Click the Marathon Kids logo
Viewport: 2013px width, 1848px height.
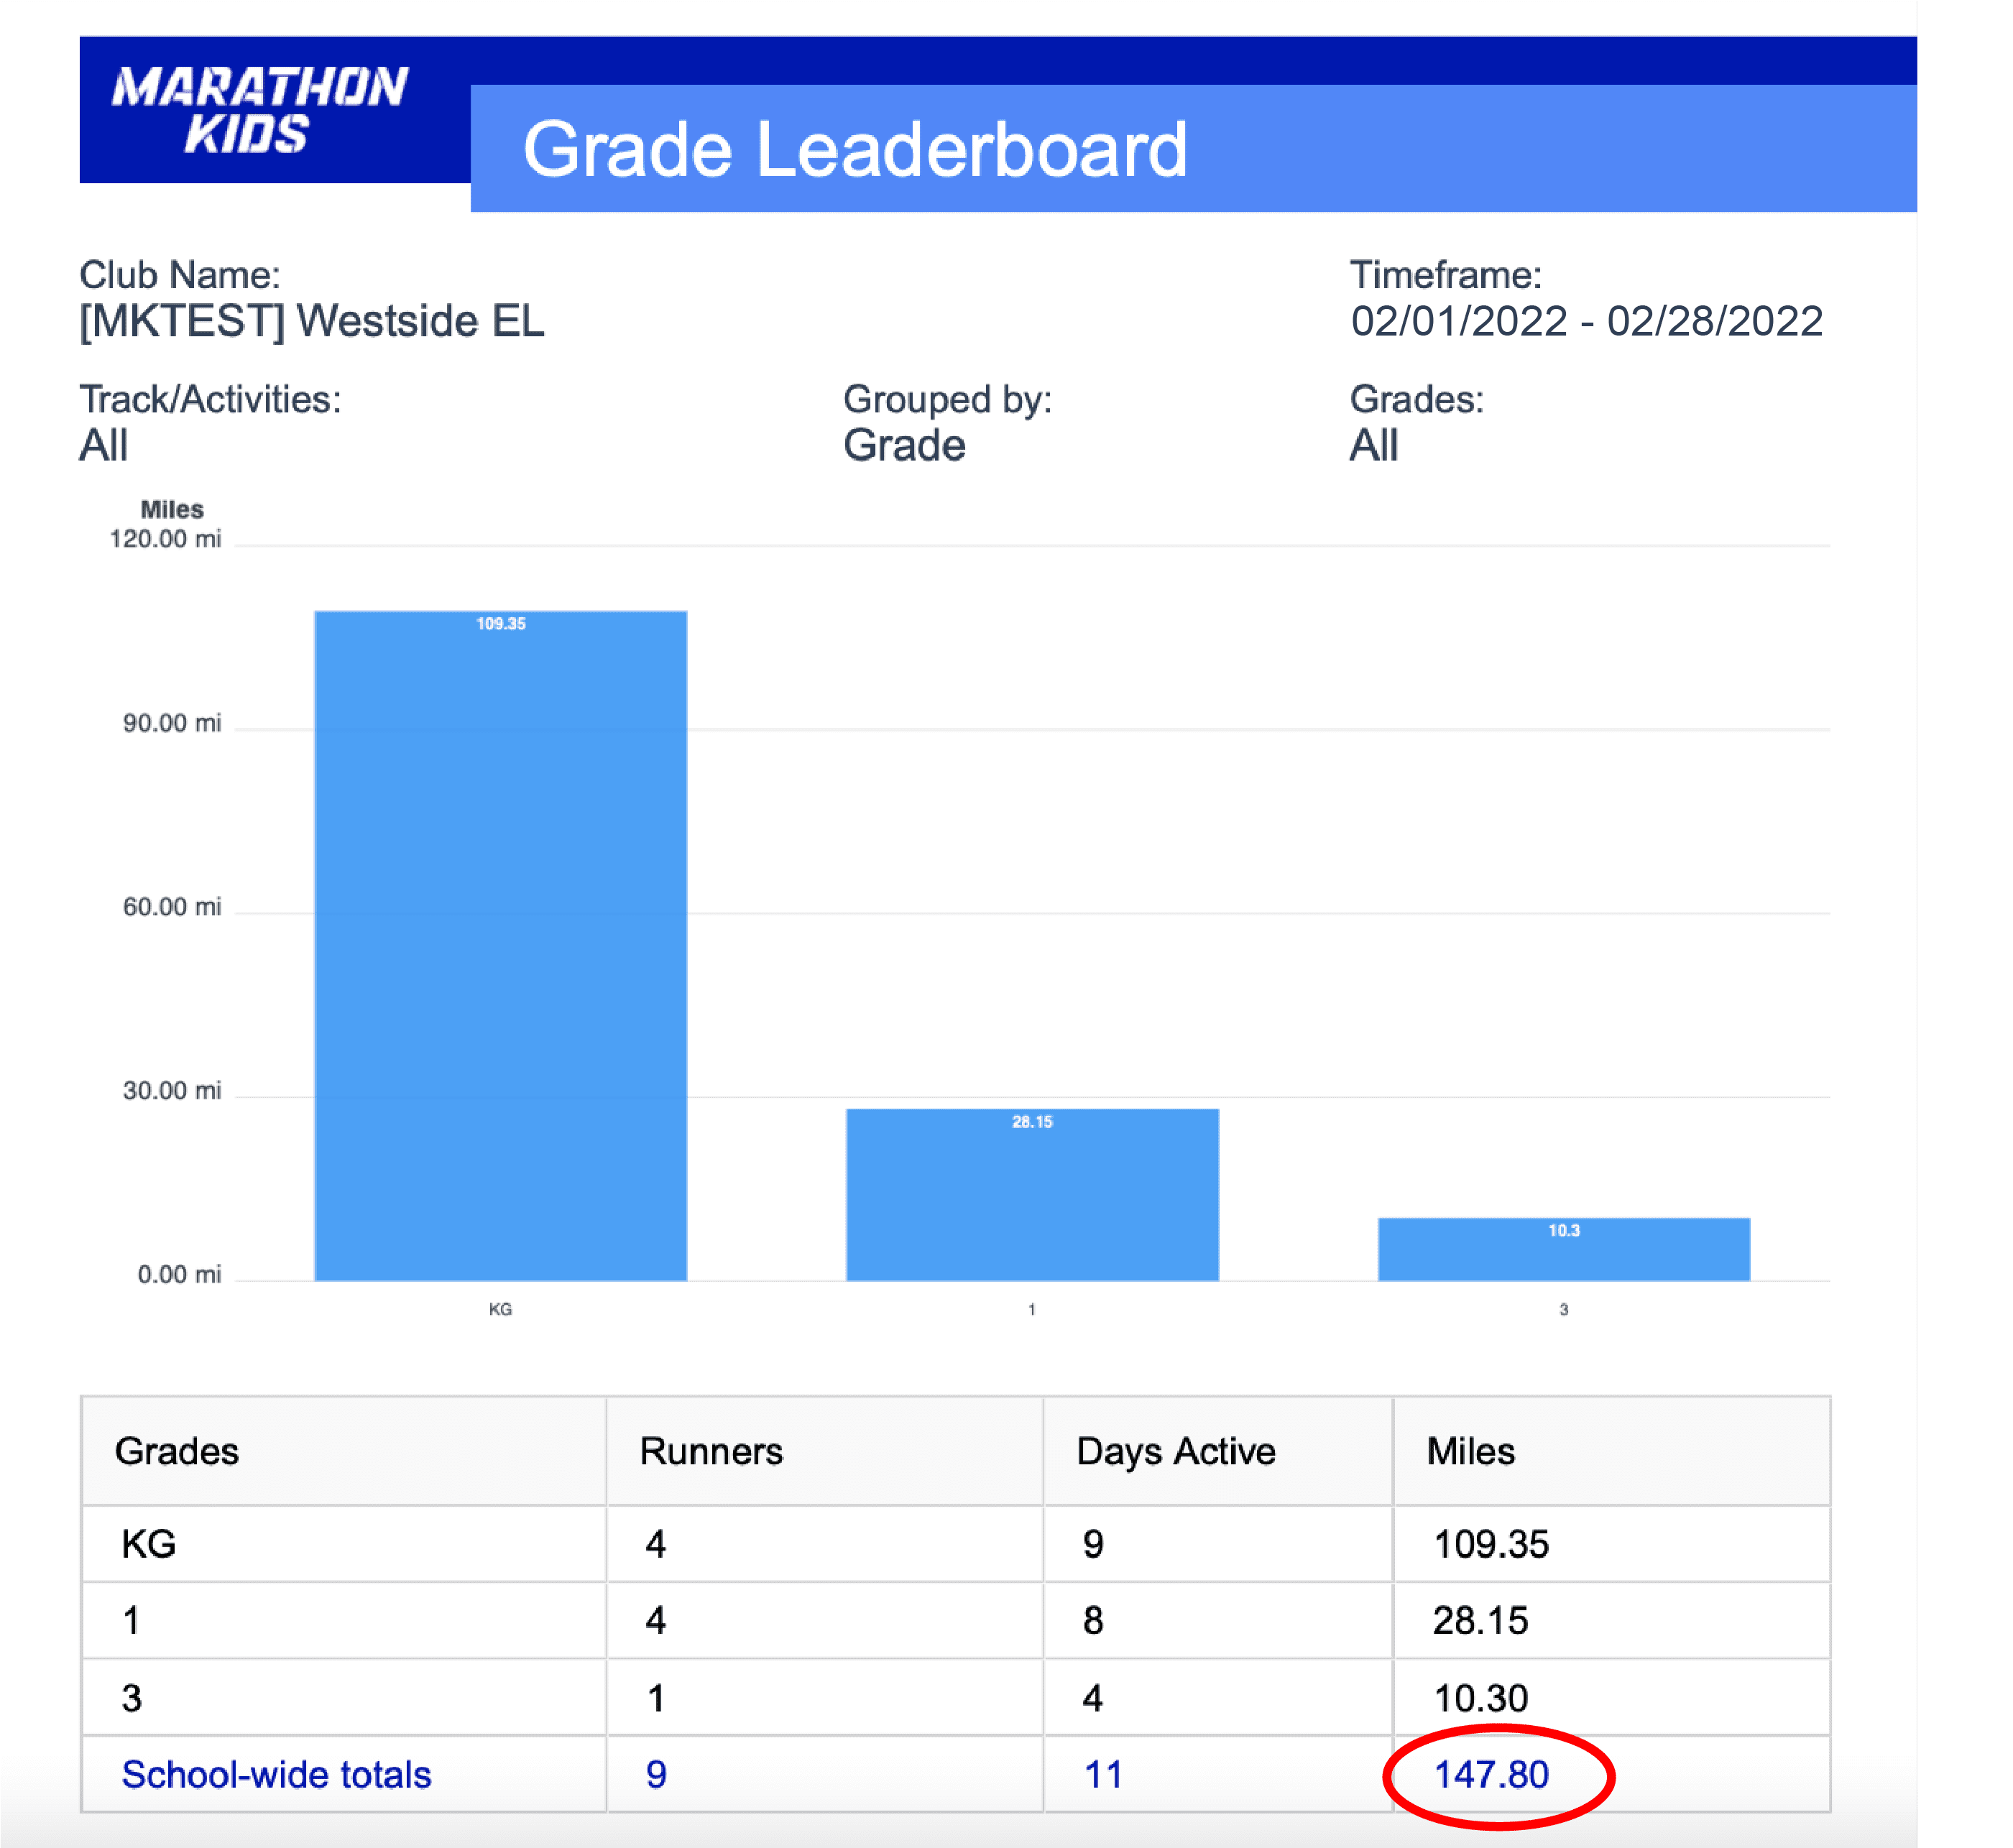pyautogui.click(x=259, y=110)
